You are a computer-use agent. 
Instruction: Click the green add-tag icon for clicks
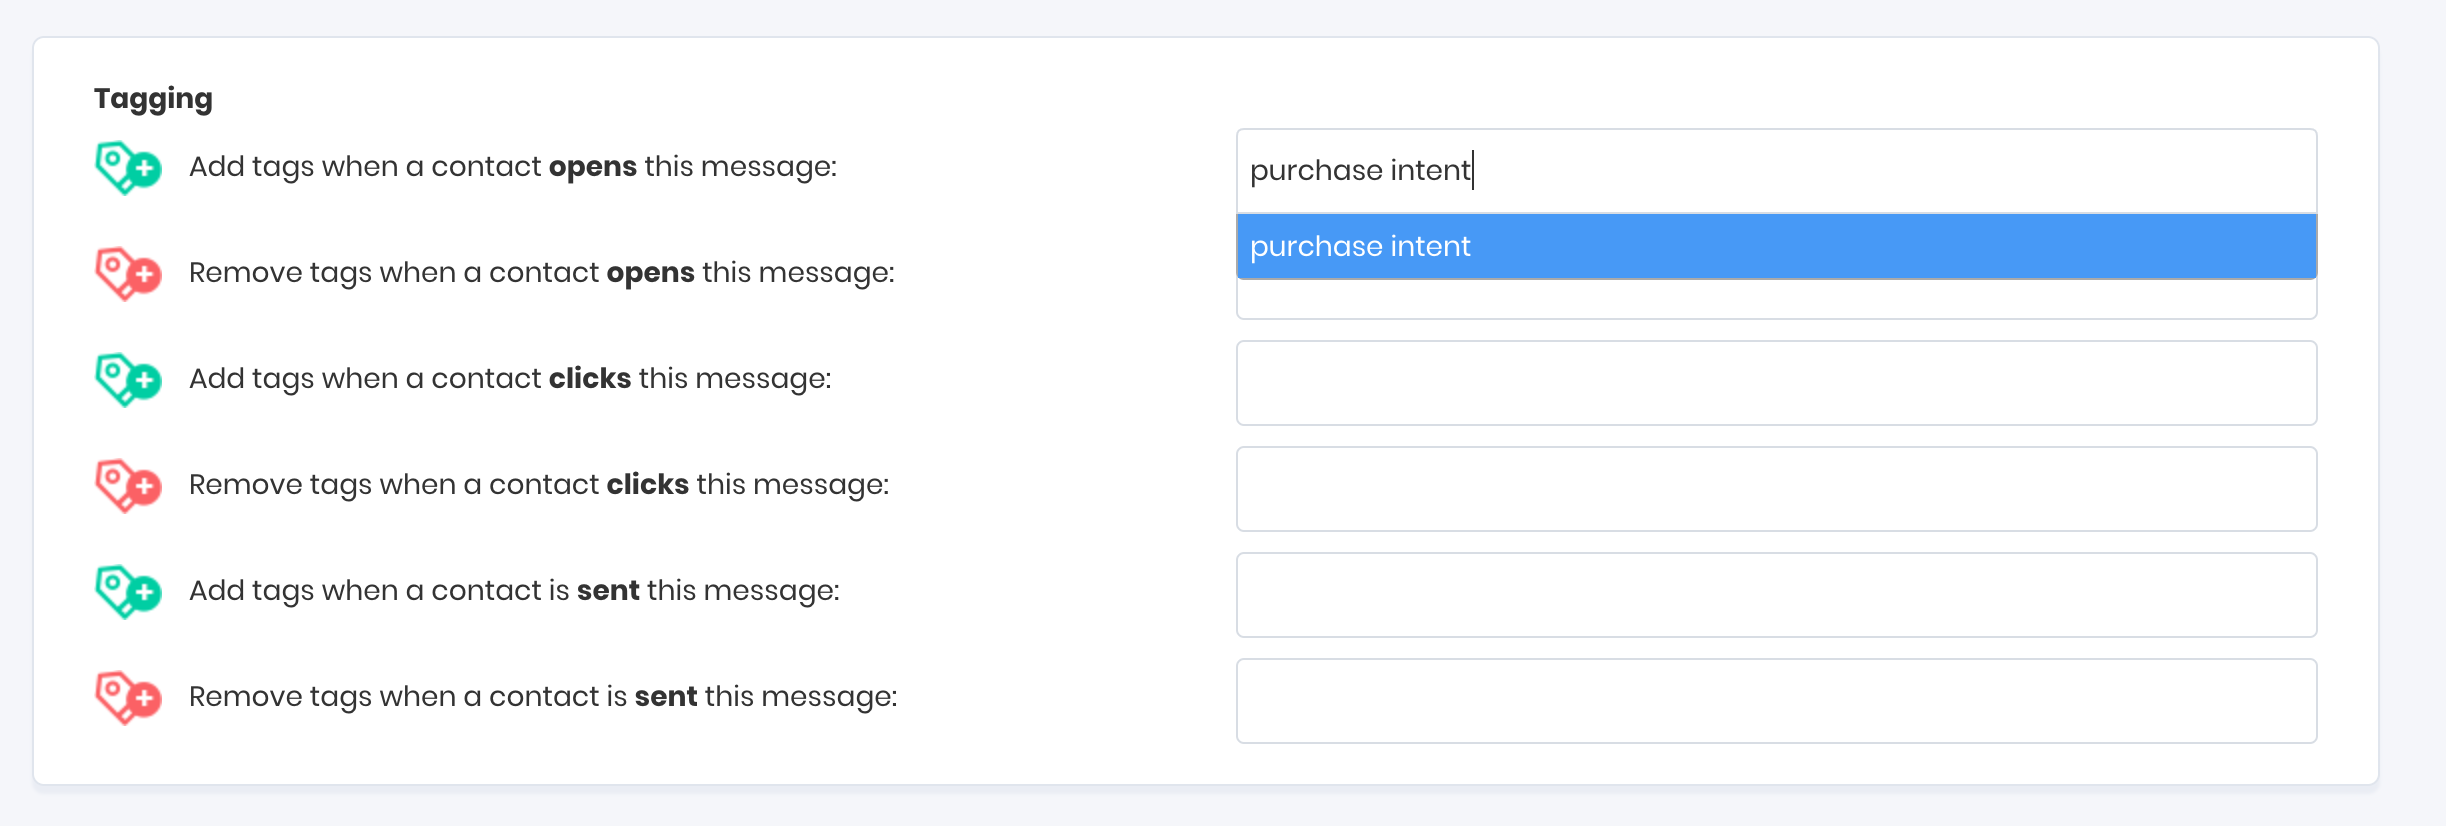(128, 379)
